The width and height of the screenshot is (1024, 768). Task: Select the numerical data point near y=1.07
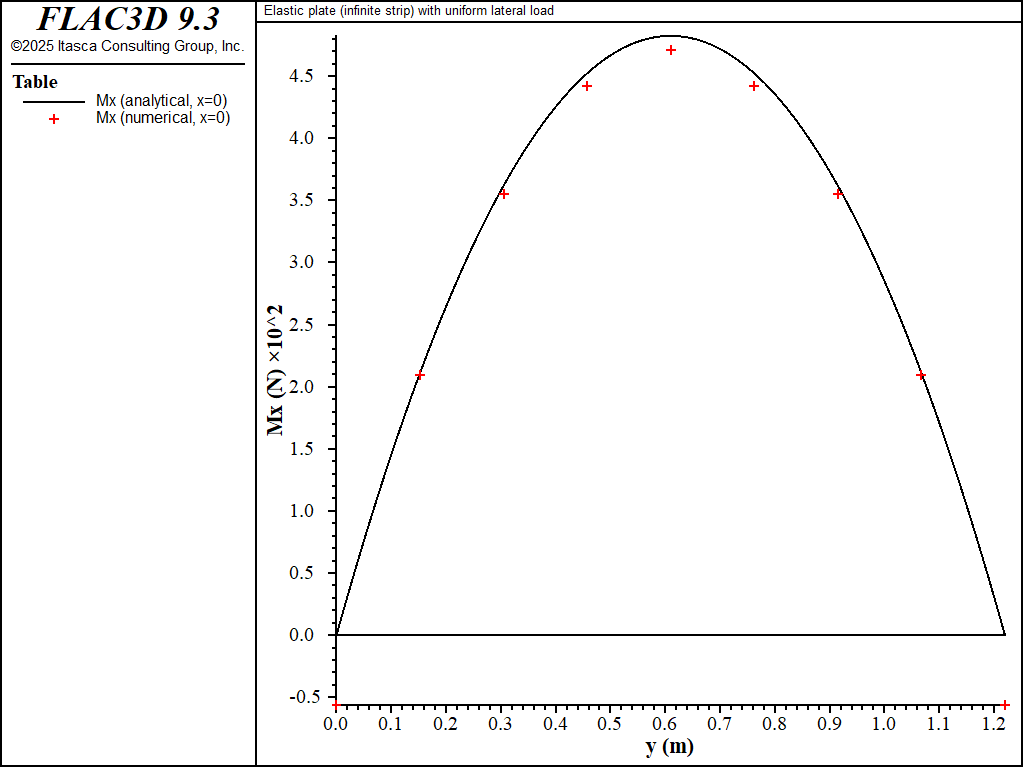(x=921, y=375)
